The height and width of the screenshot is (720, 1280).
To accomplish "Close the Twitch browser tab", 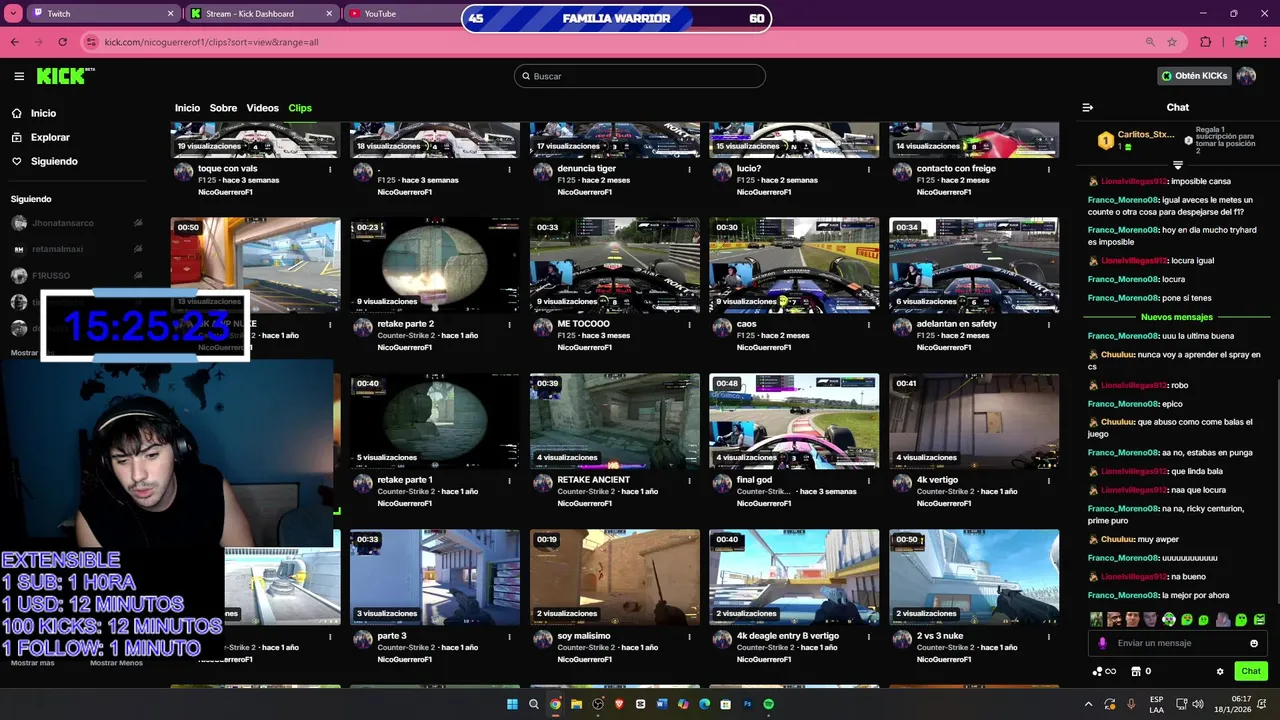I will point(169,14).
